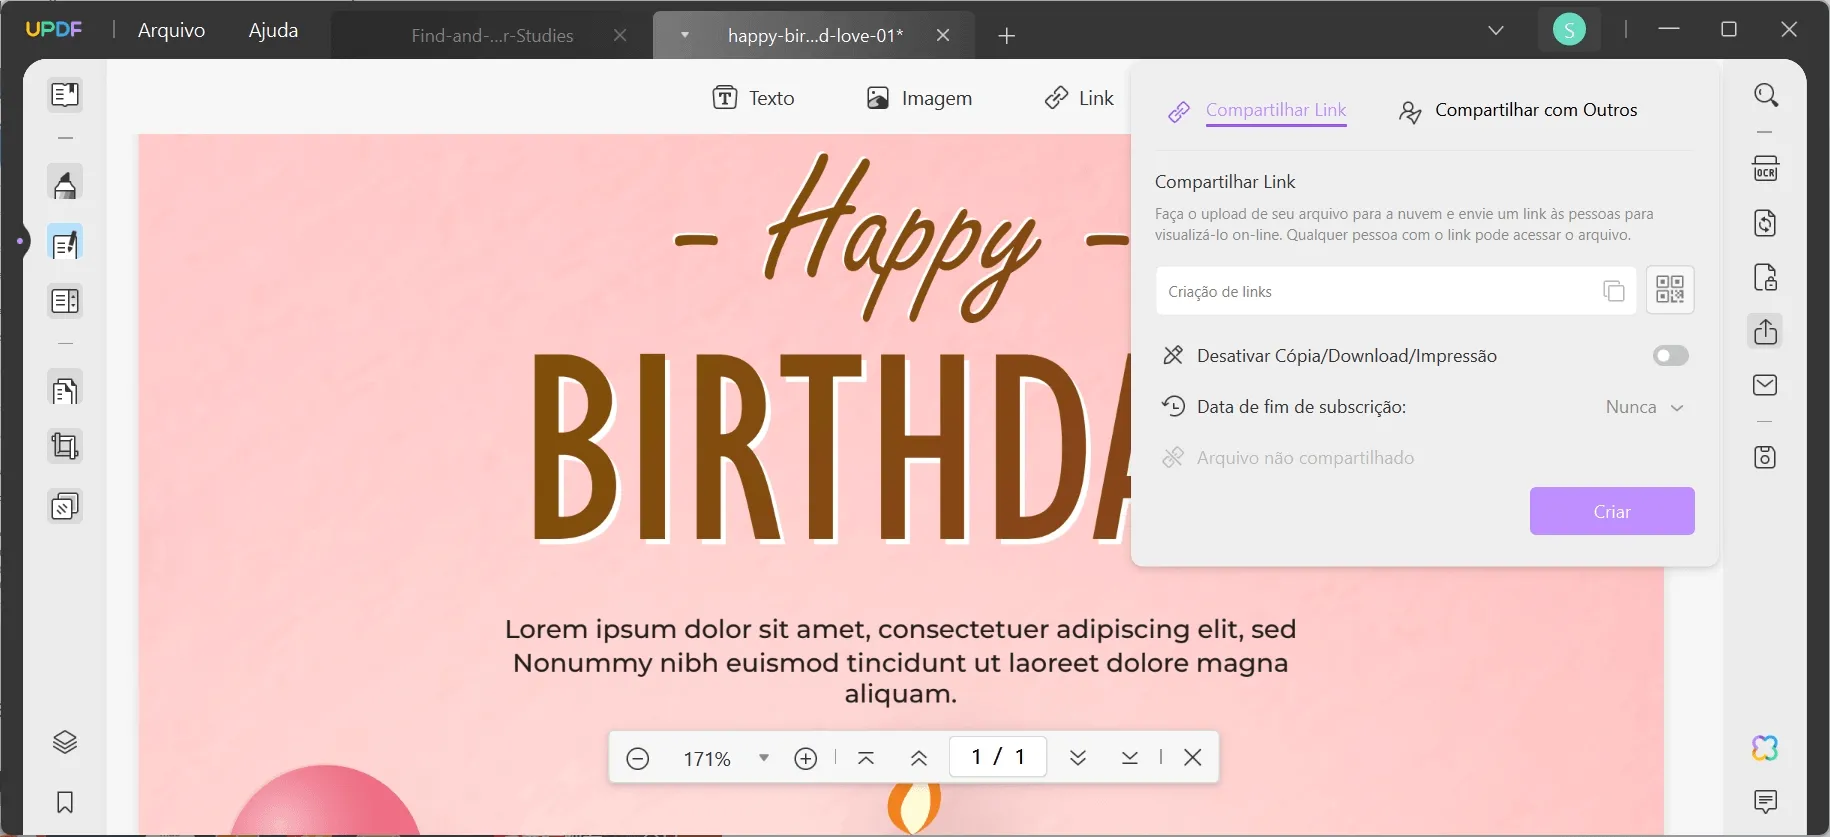Open the Search magnifier icon
1830x837 pixels.
[1766, 95]
